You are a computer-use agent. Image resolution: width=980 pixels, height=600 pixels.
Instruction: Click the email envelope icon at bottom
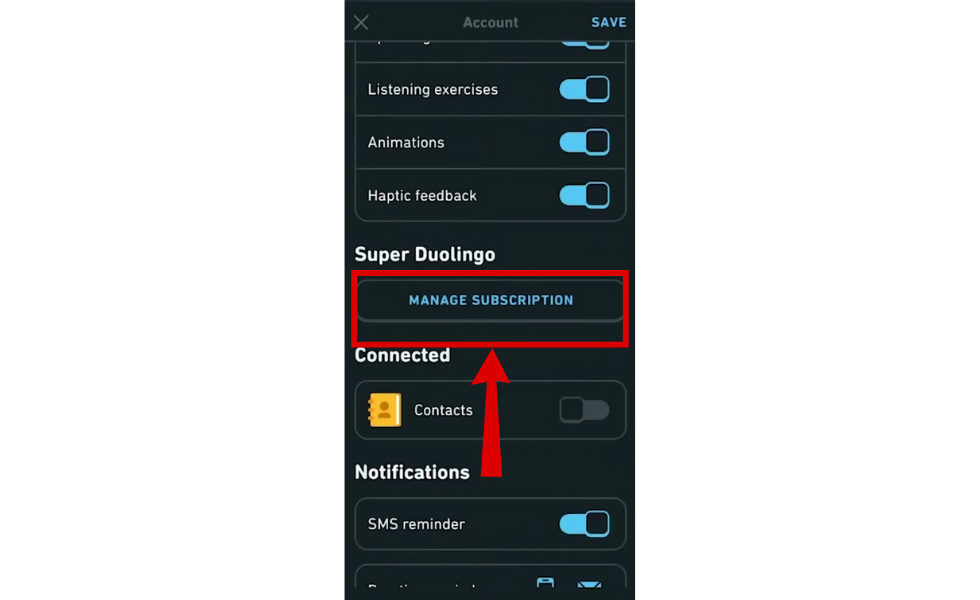(589, 584)
